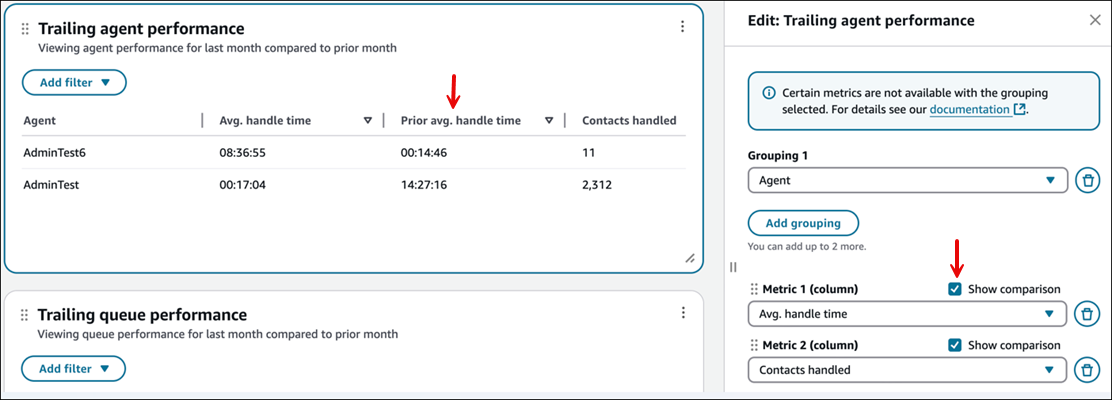Viewport: 1112px width, 400px height.
Task: Close the Edit panel
Action: click(1094, 20)
